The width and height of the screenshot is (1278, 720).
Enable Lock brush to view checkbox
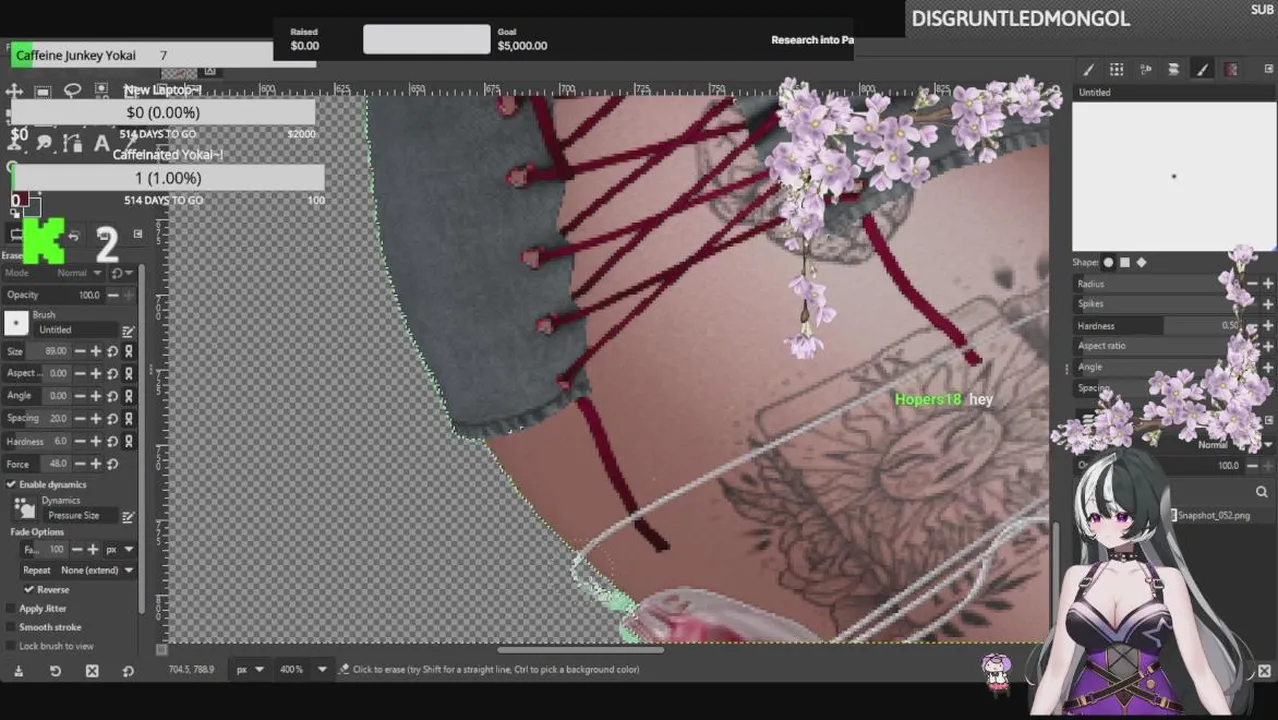click(x=12, y=646)
